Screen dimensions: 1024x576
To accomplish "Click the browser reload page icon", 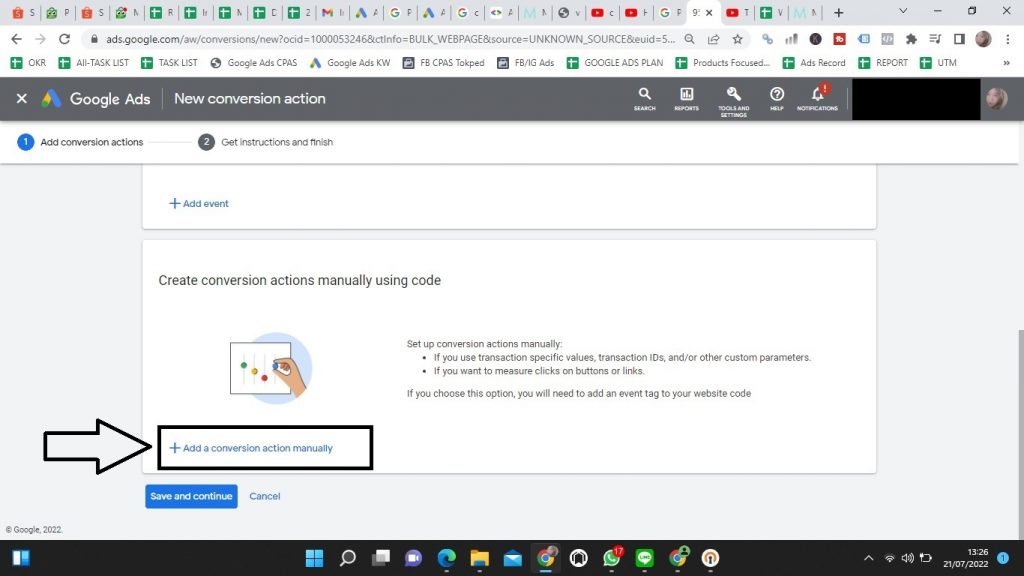I will (x=65, y=39).
